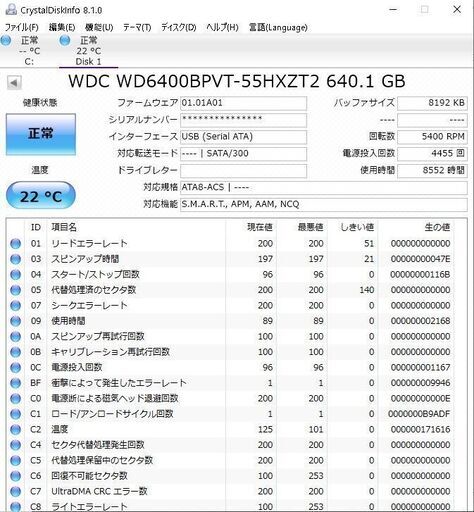Select row 代替処理保留中のセクタ数
The image size is (474, 512).
(230, 461)
